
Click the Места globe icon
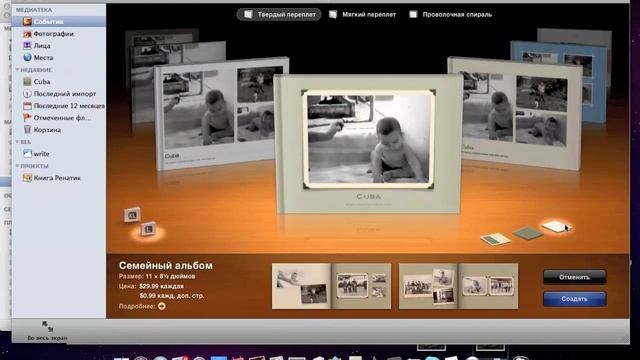(27, 58)
